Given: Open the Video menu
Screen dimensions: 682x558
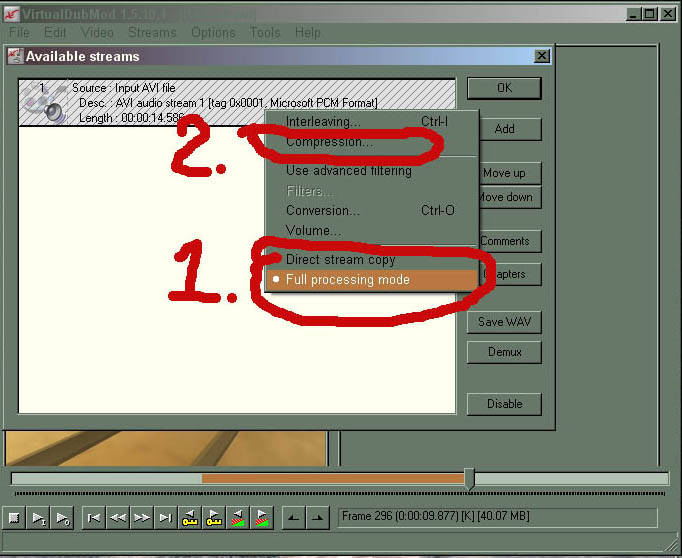Looking at the screenshot, I should point(97,33).
